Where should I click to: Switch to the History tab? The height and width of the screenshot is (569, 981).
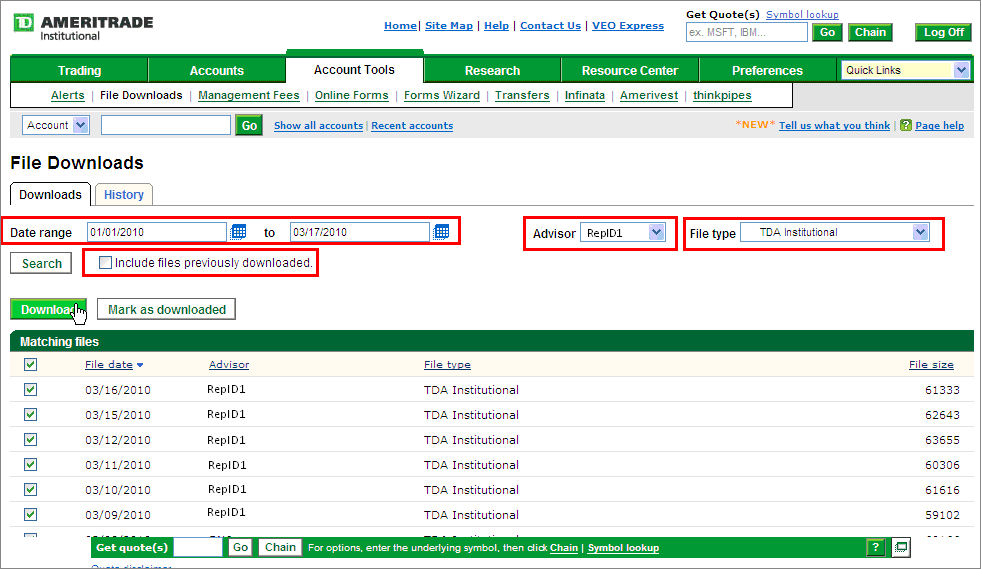124,195
